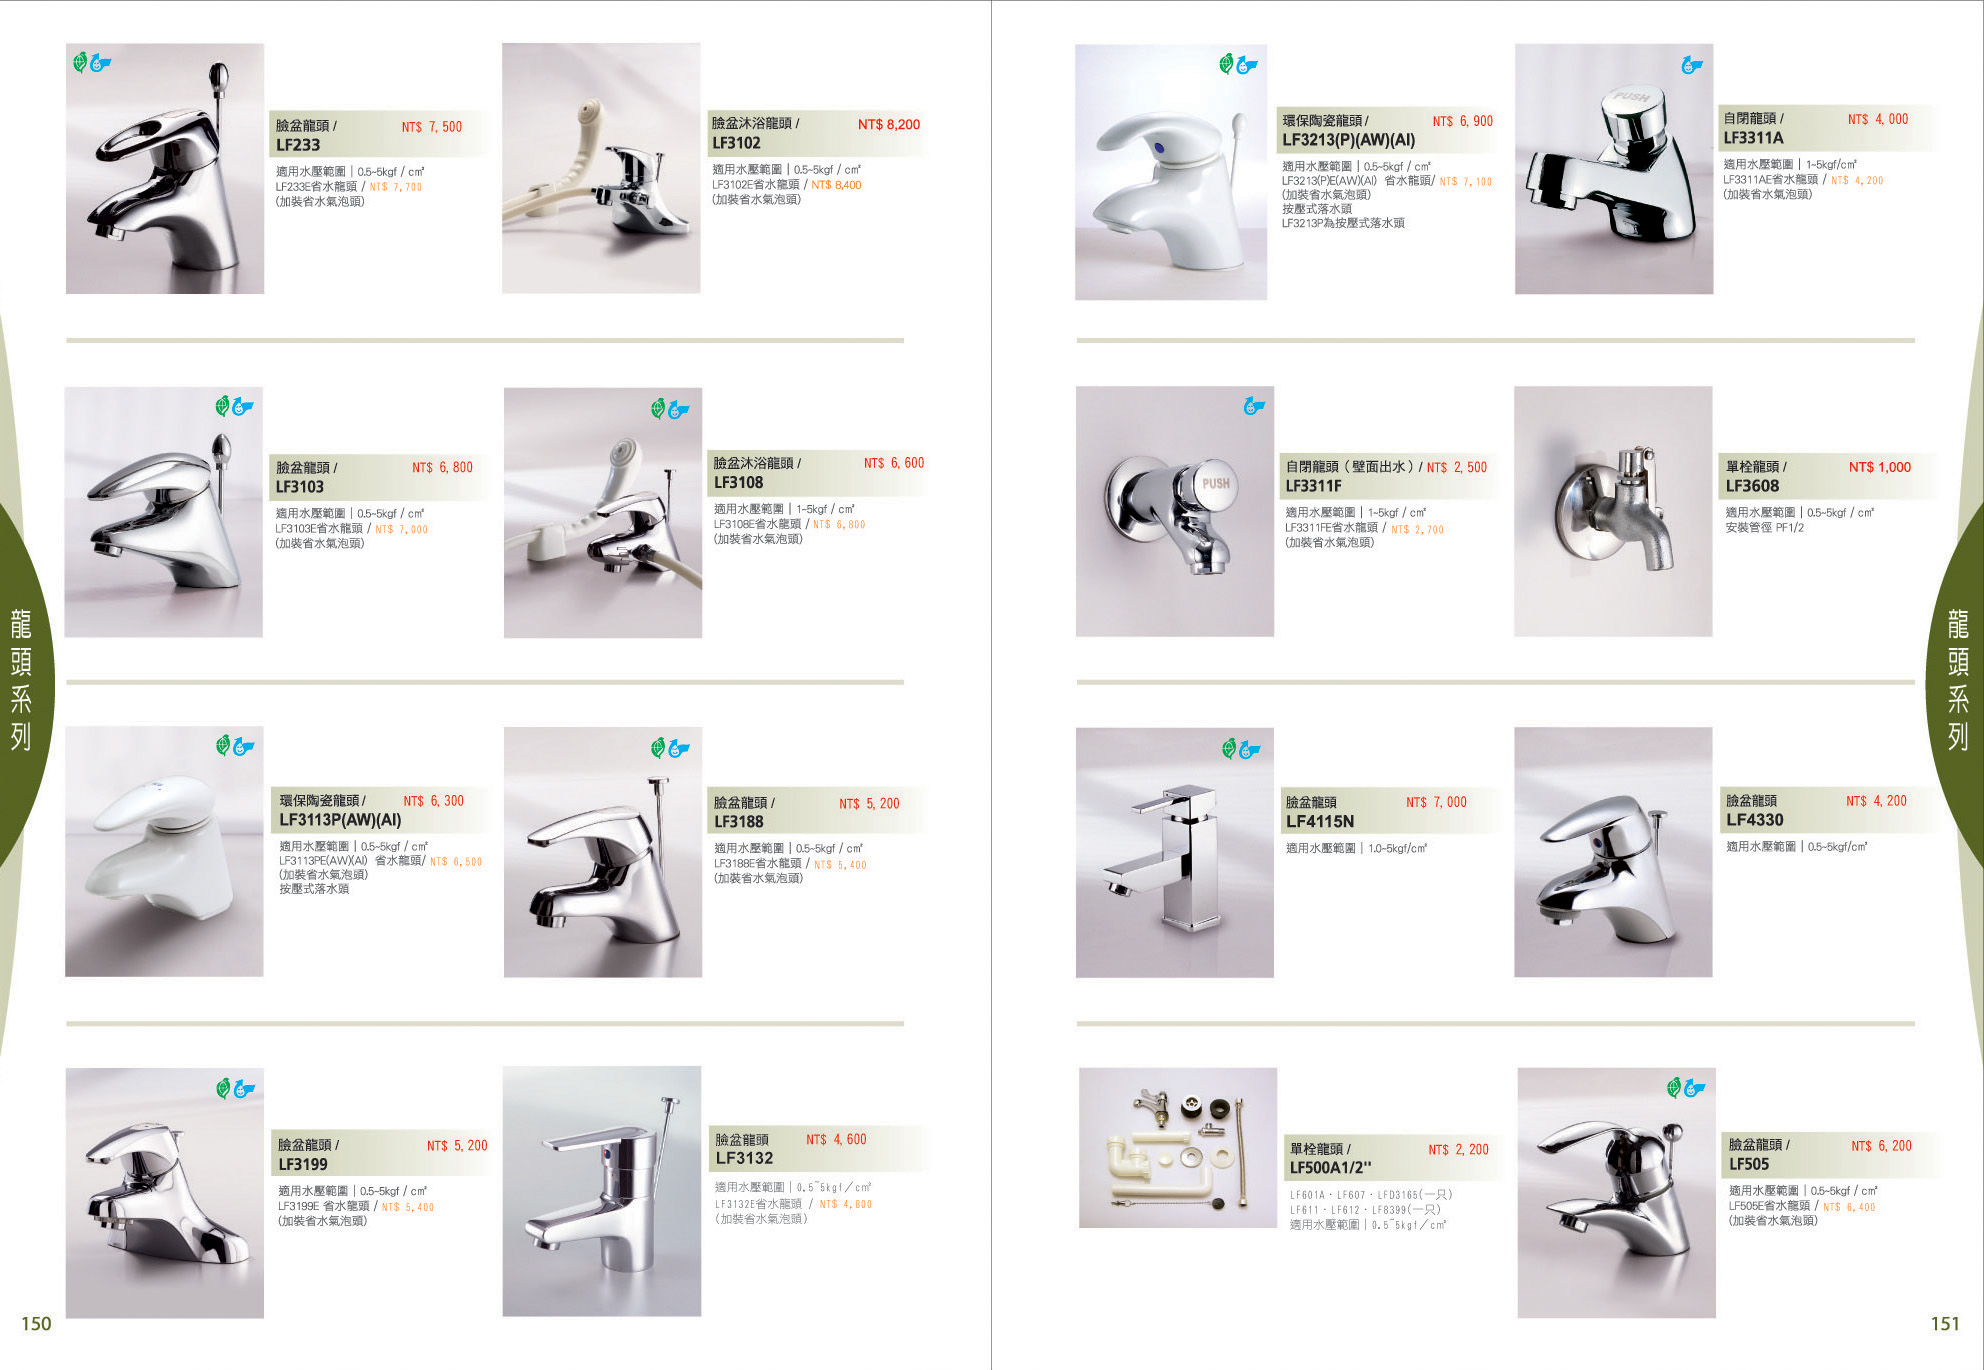Click page number 151
The width and height of the screenshot is (1984, 1370).
[1945, 1324]
